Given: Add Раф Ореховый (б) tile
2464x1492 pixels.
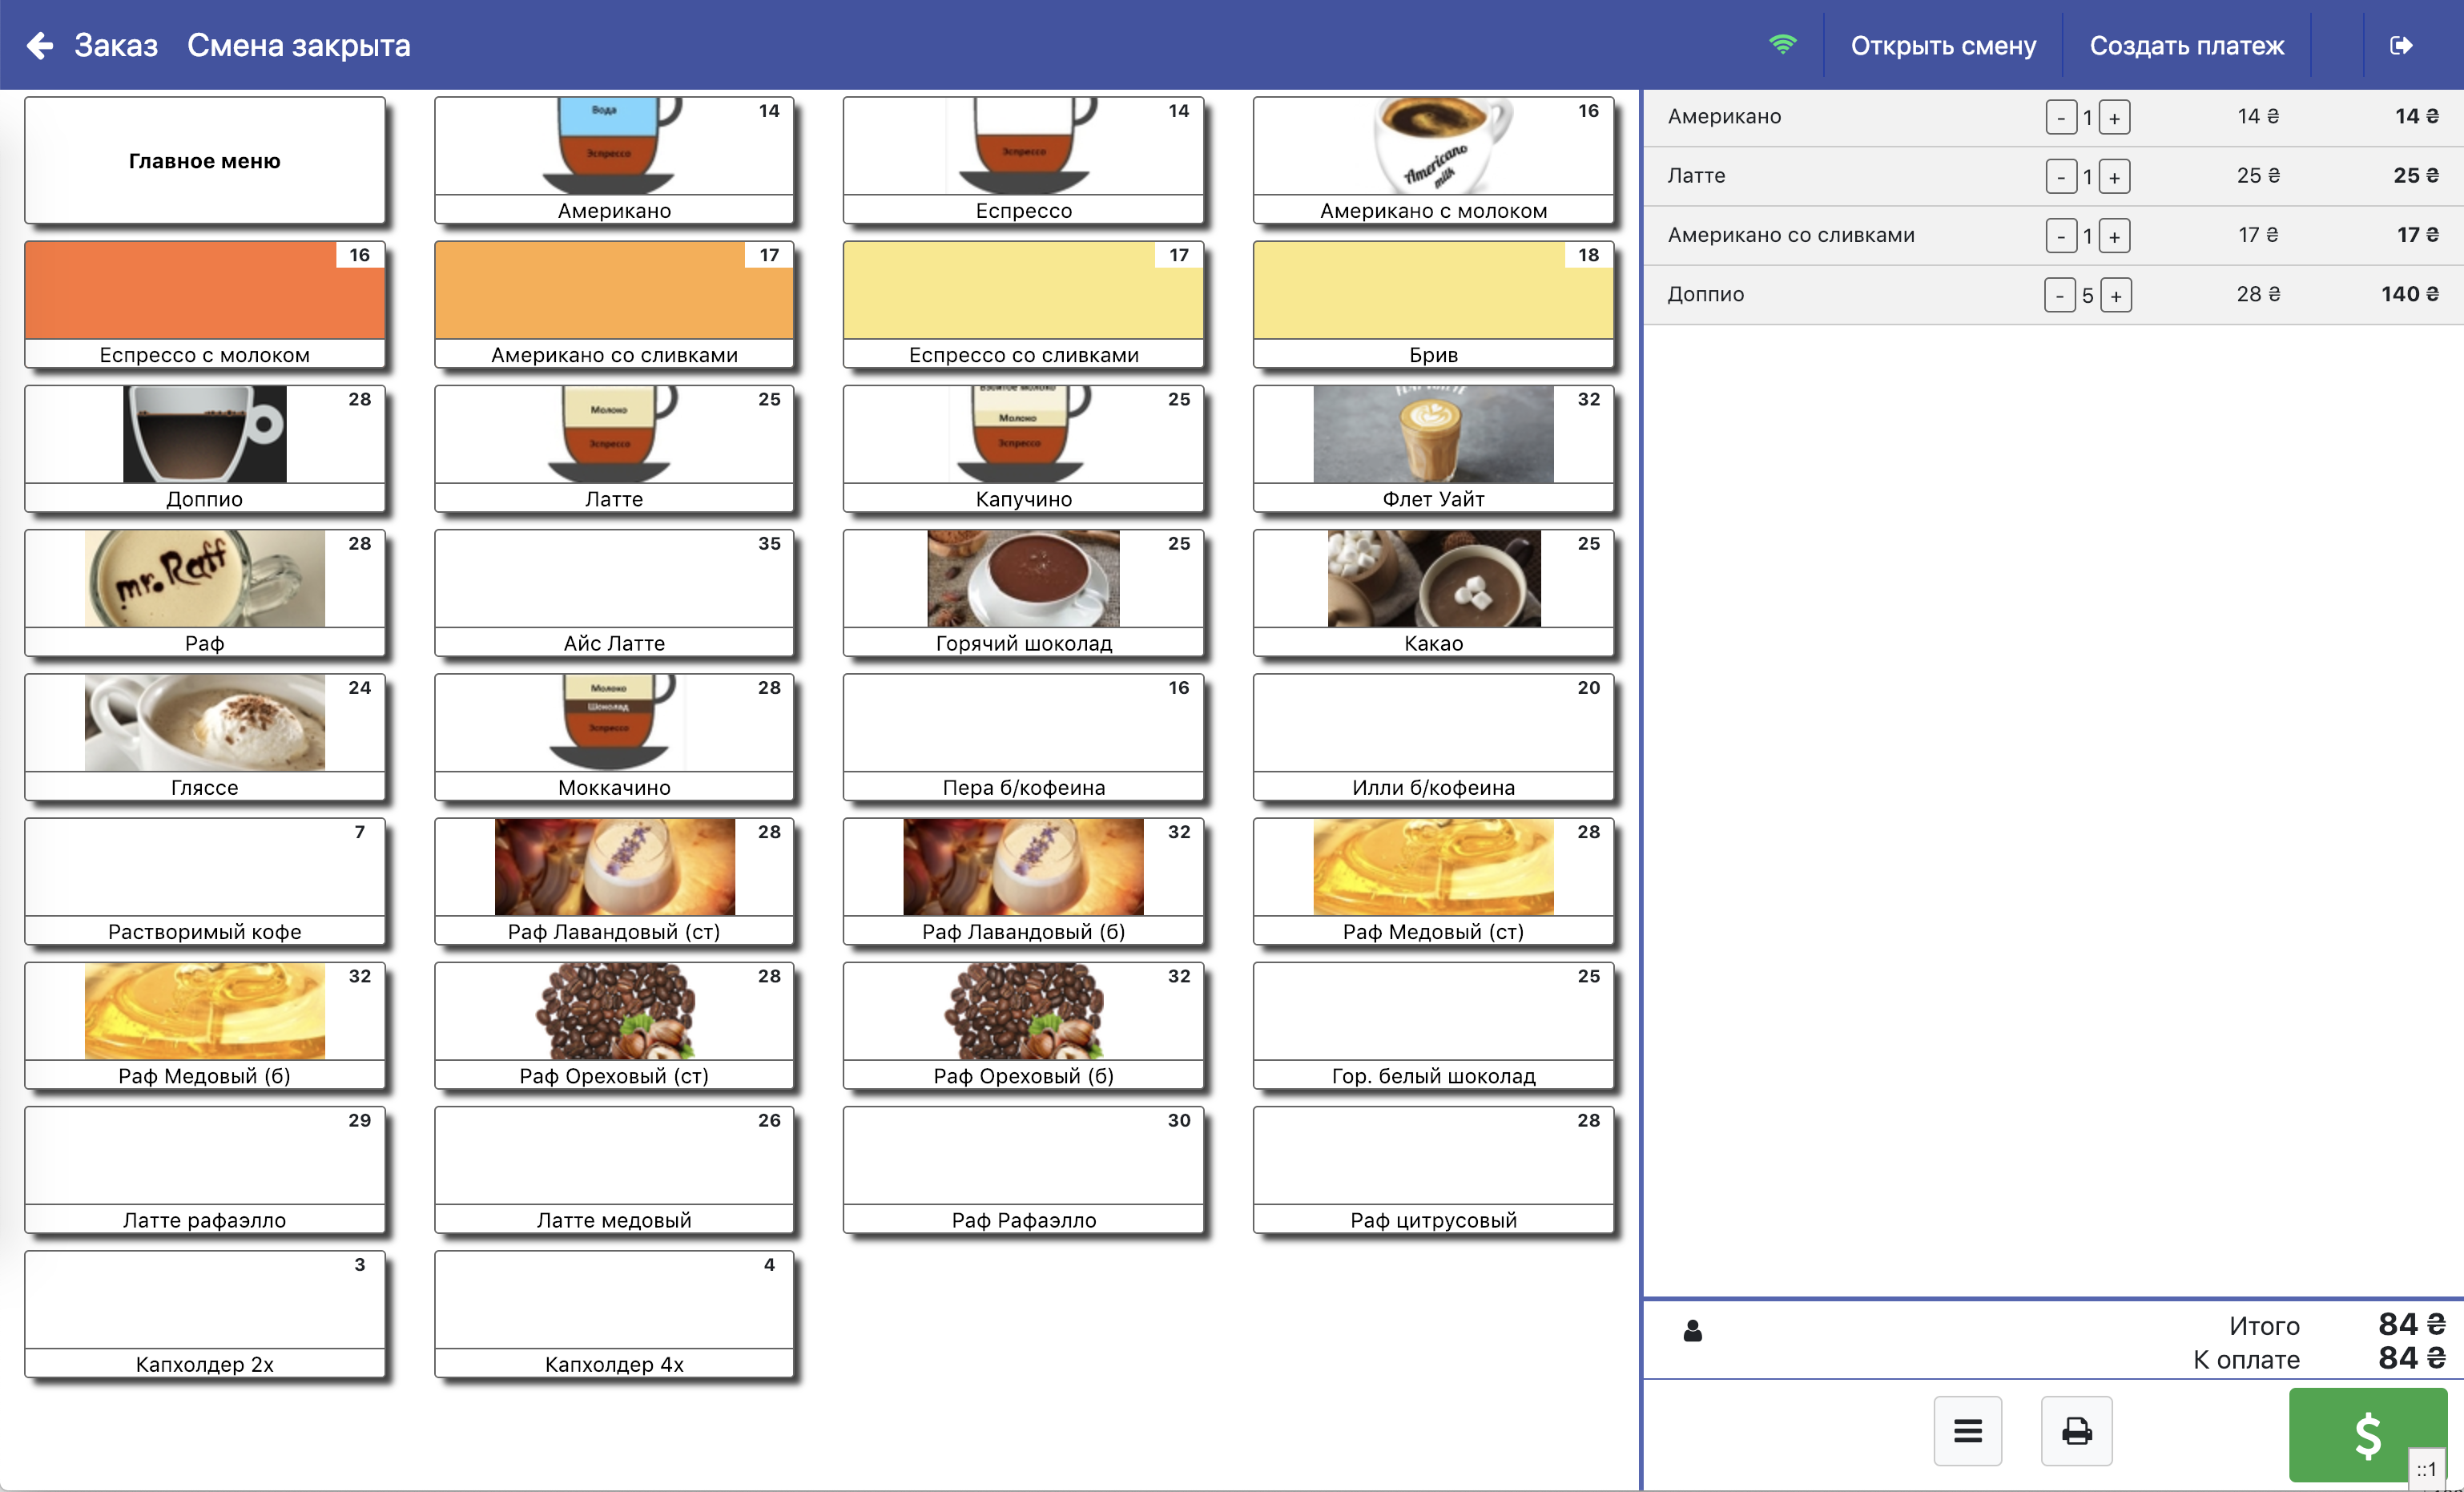Looking at the screenshot, I should tap(1023, 1024).
